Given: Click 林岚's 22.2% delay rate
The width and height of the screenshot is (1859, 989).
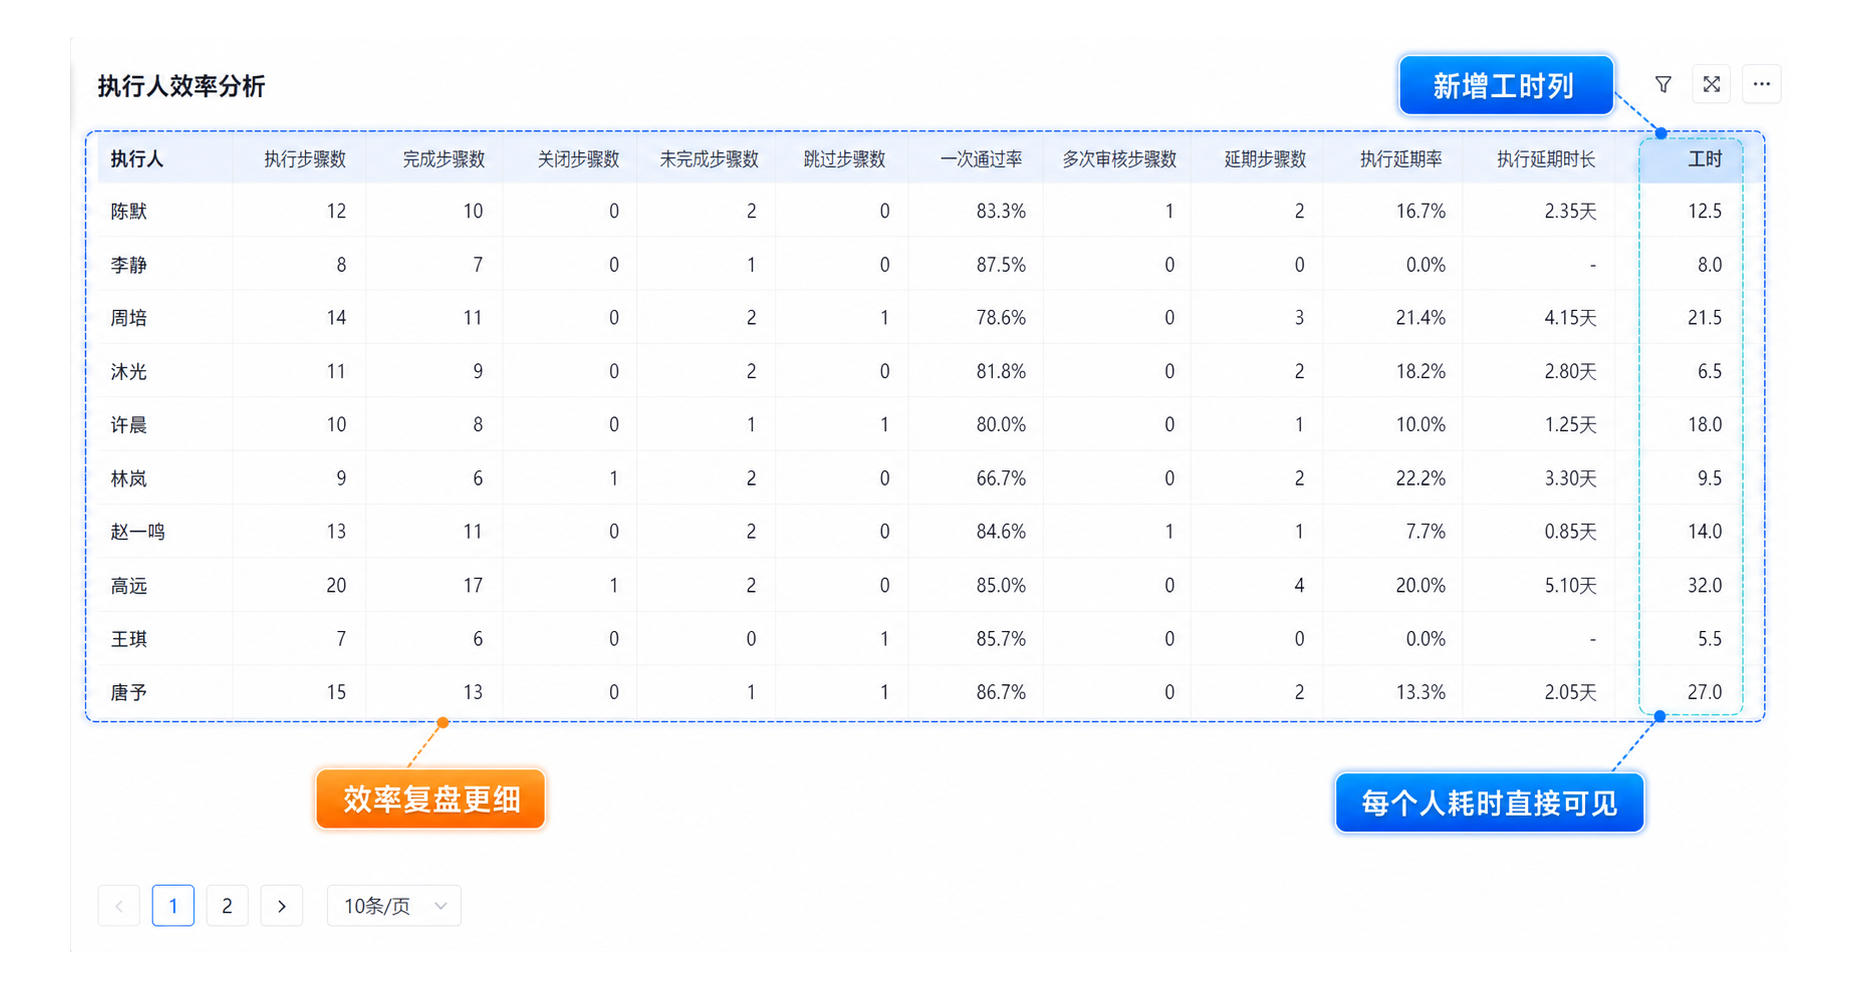Looking at the screenshot, I should pyautogui.click(x=1421, y=479).
